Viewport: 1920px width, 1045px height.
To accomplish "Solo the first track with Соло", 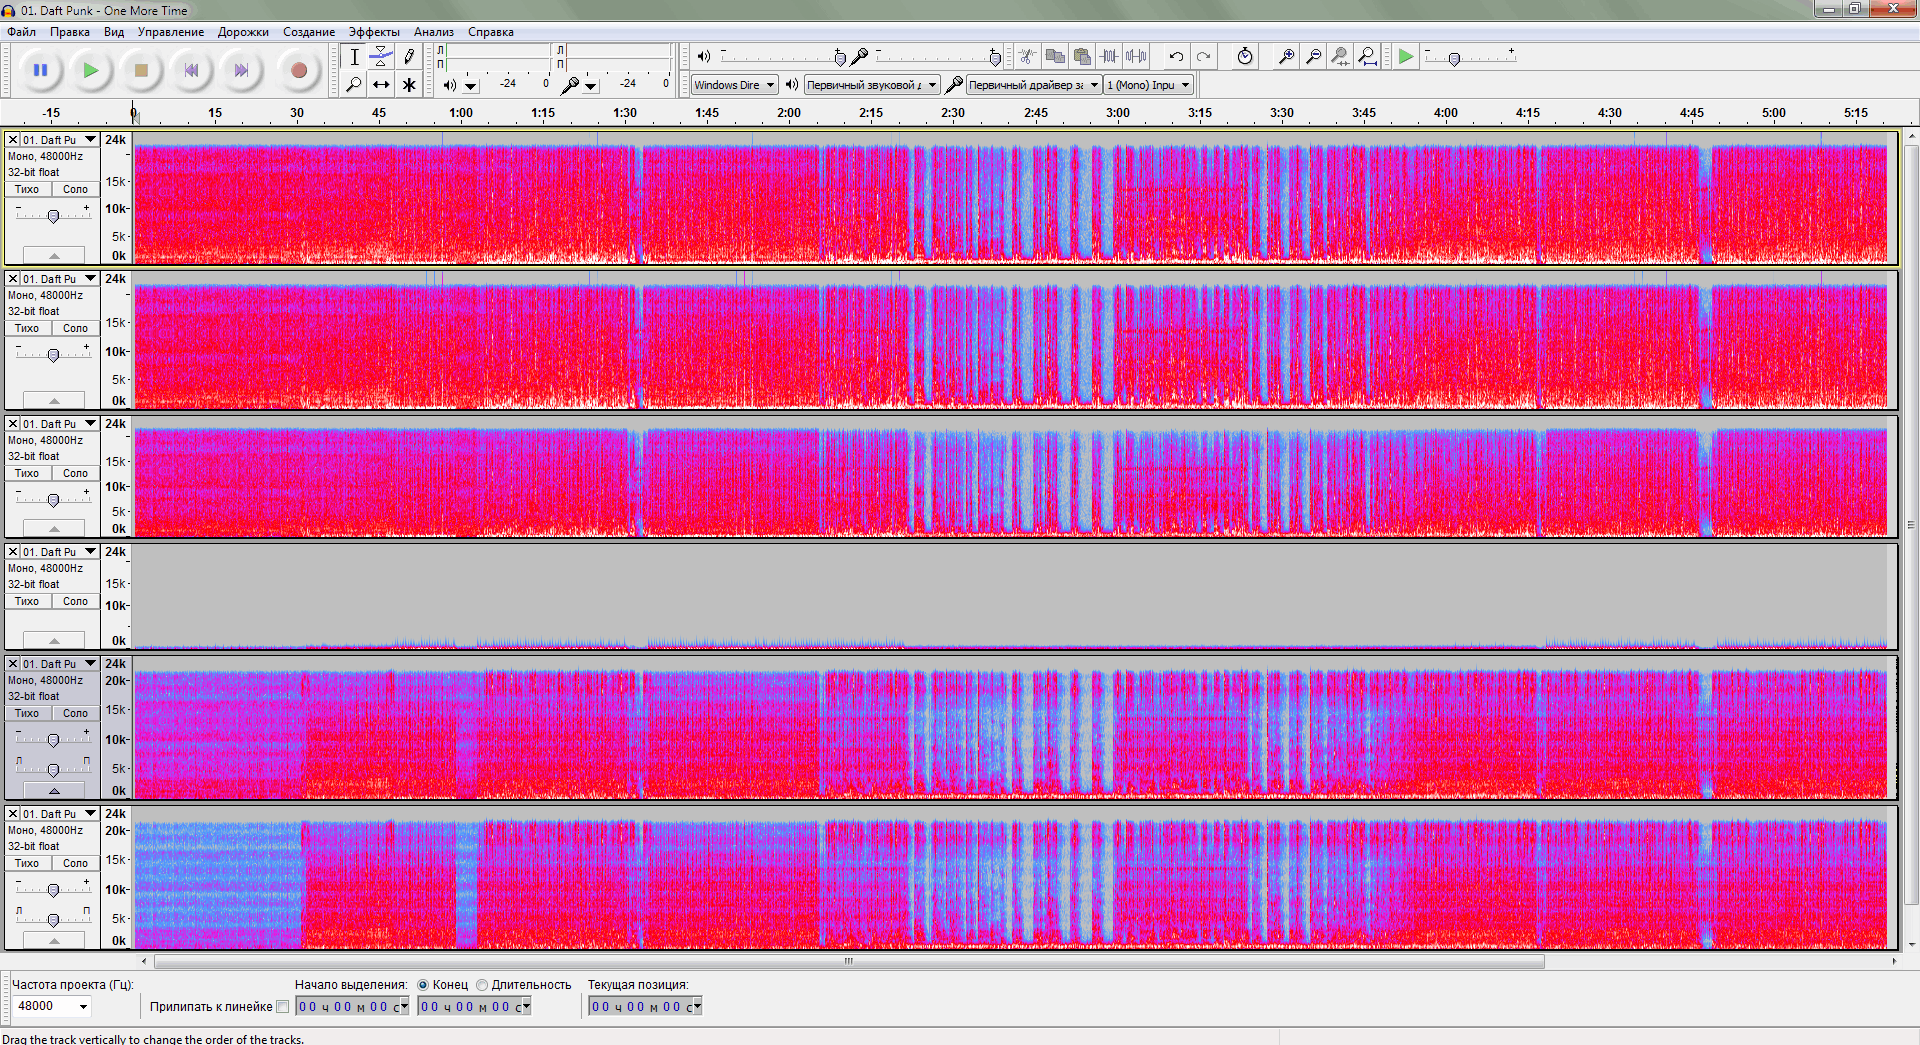I will coord(76,189).
